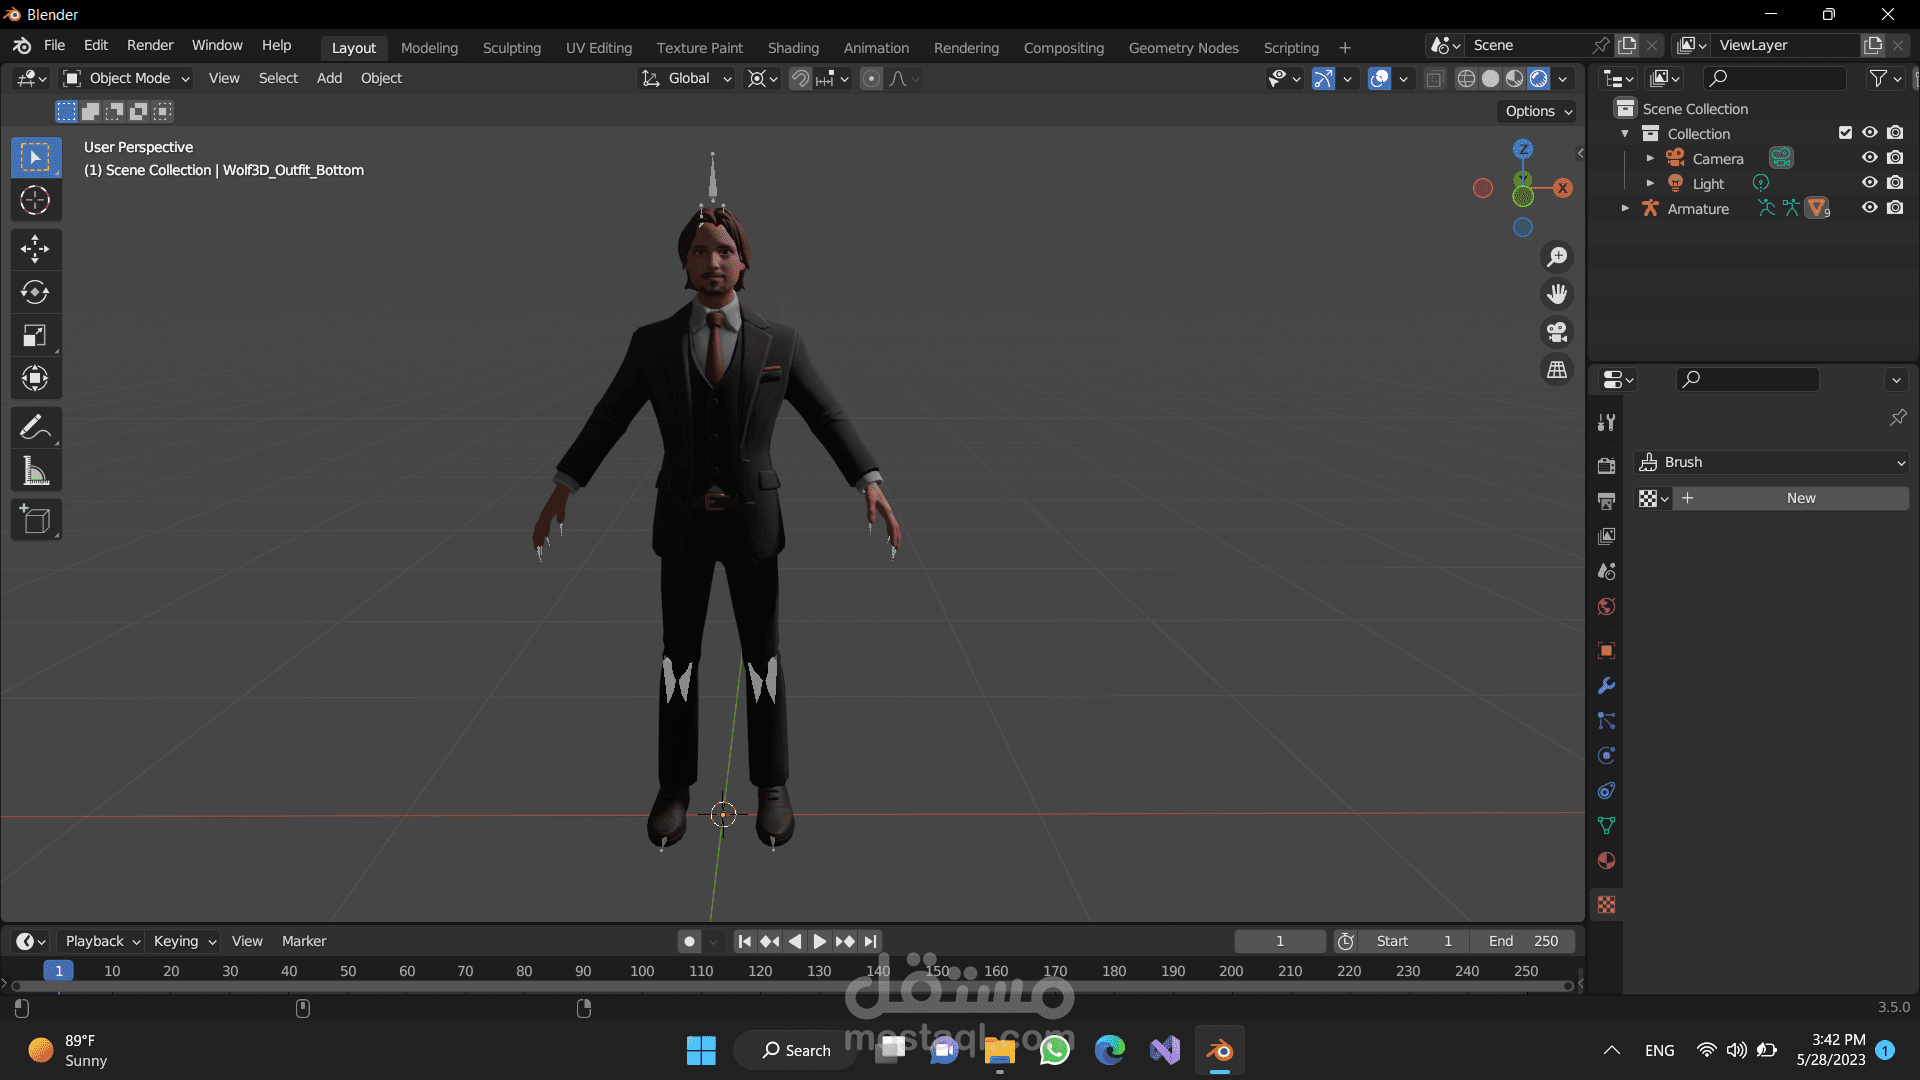Open the Modifier properties wrench tab
This screenshot has height=1080, width=1920.
click(1606, 686)
